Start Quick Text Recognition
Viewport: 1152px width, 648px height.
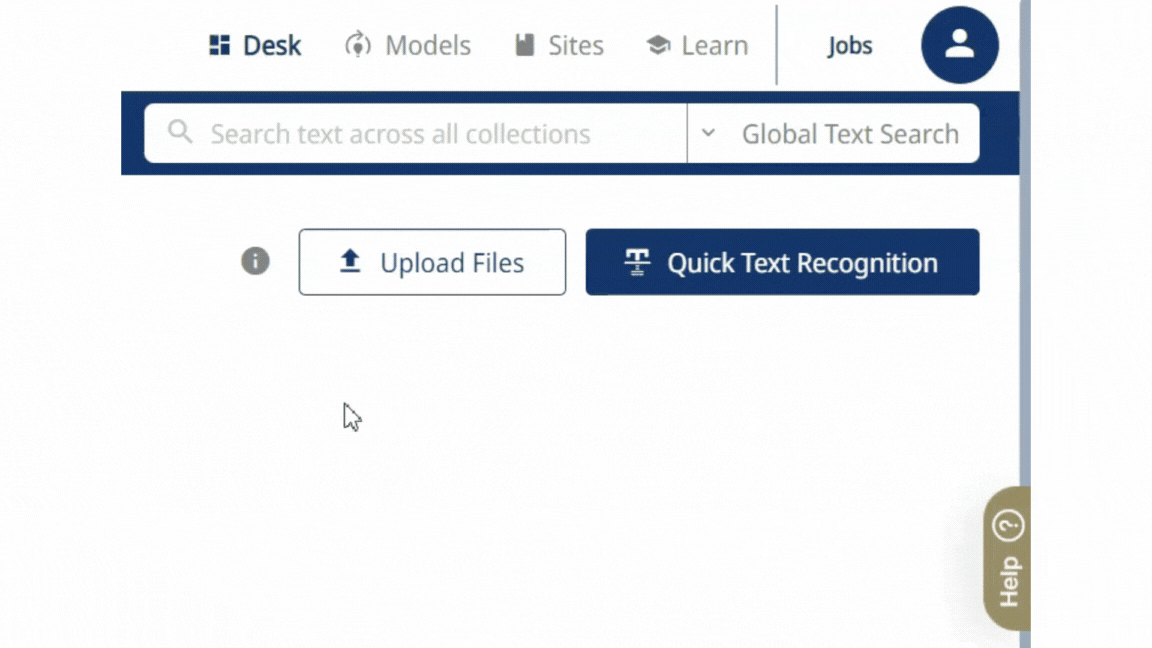pyautogui.click(x=801, y=262)
